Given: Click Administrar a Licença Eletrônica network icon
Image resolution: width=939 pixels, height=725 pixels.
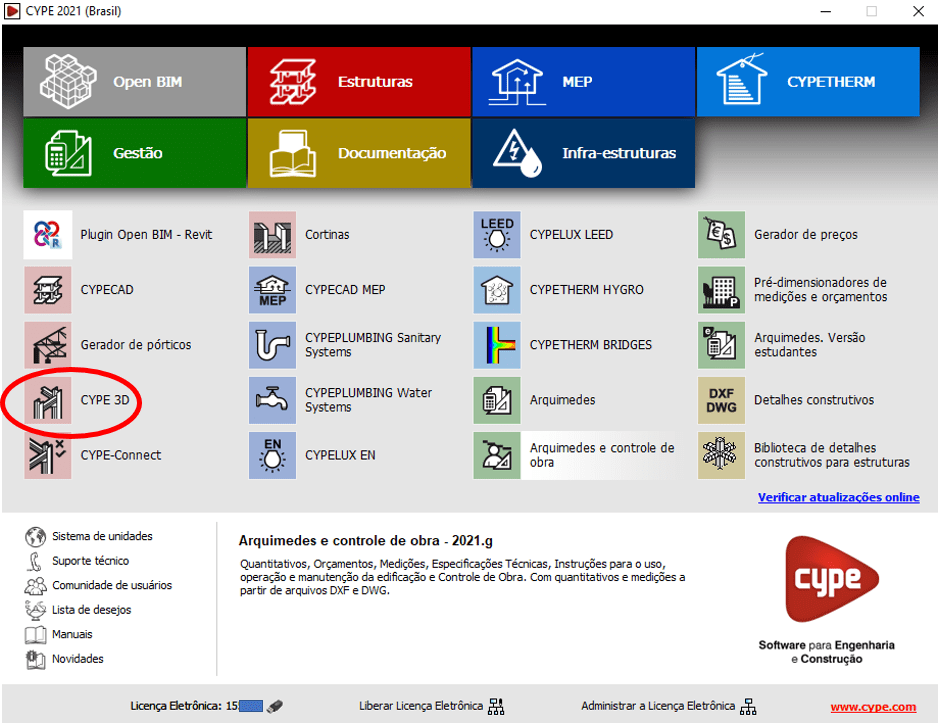Looking at the screenshot, I should (x=748, y=706).
